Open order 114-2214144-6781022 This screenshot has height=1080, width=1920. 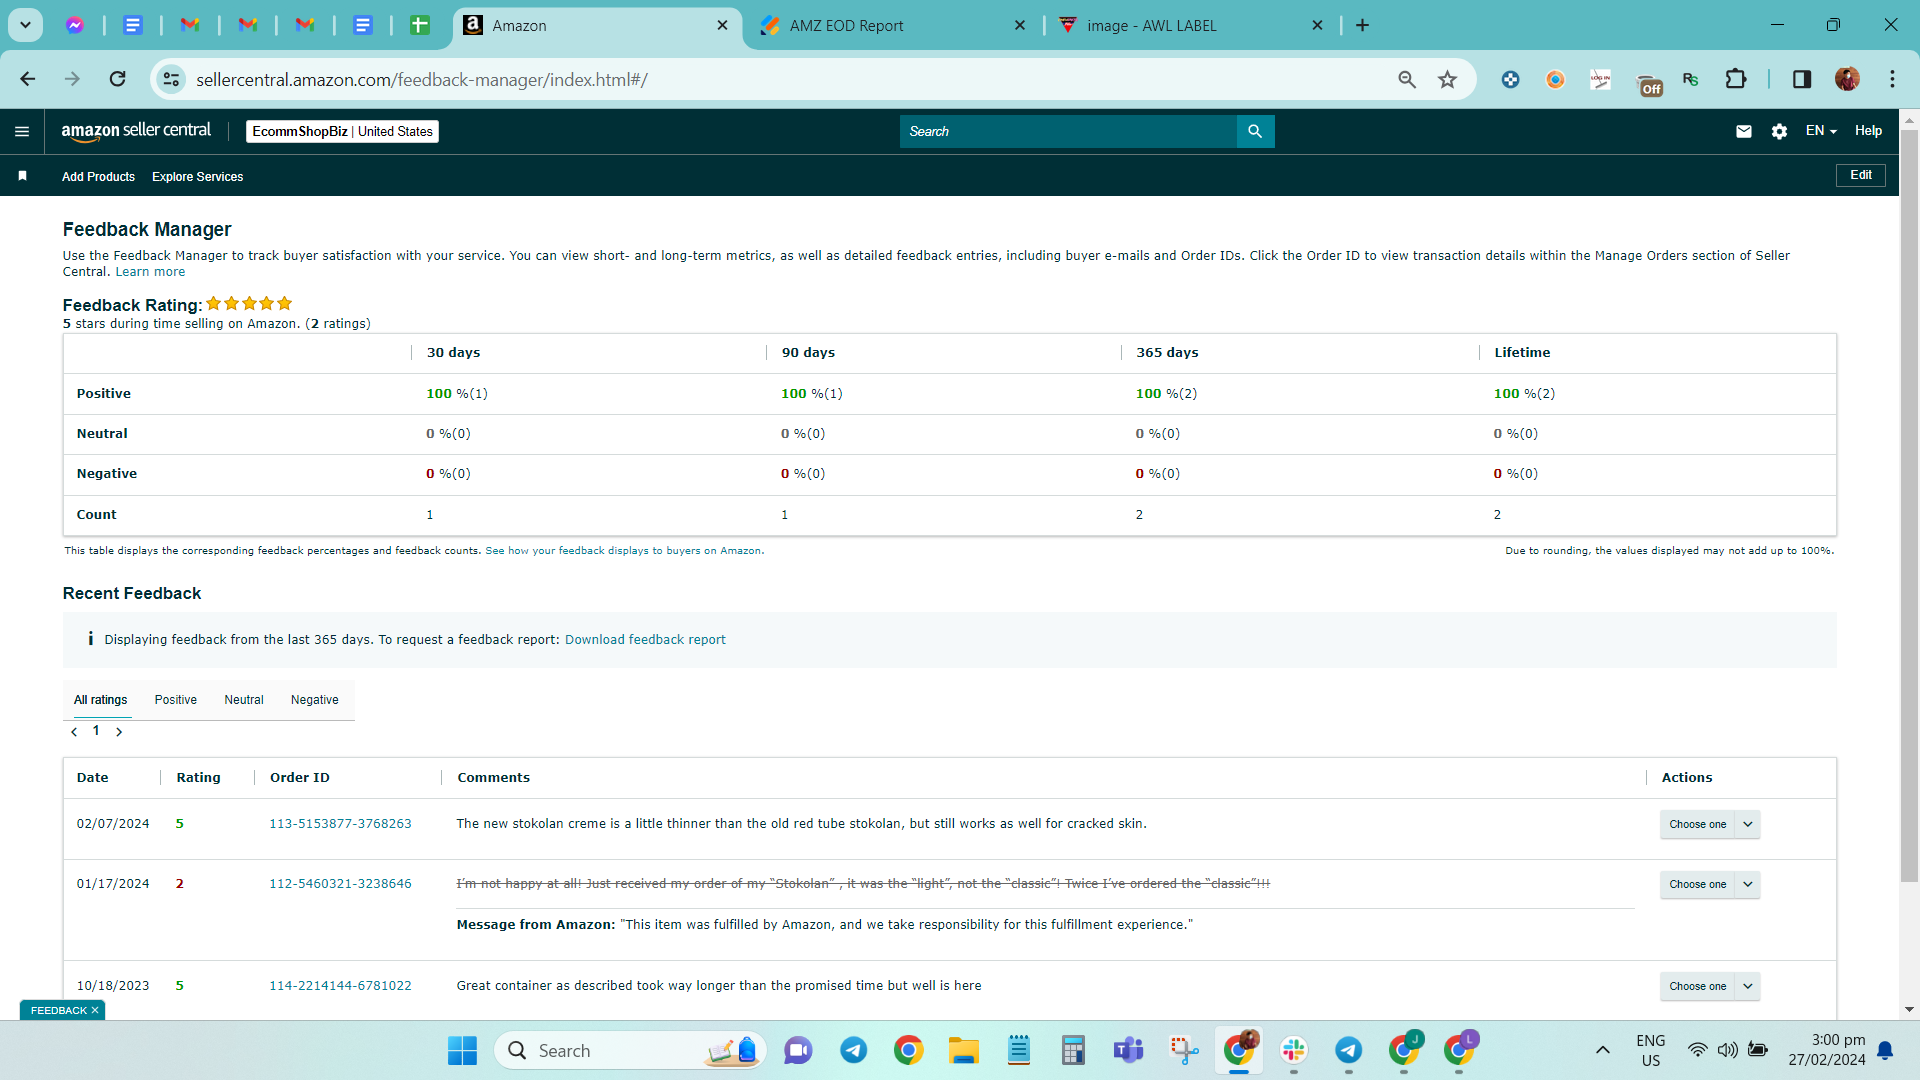pyautogui.click(x=340, y=986)
